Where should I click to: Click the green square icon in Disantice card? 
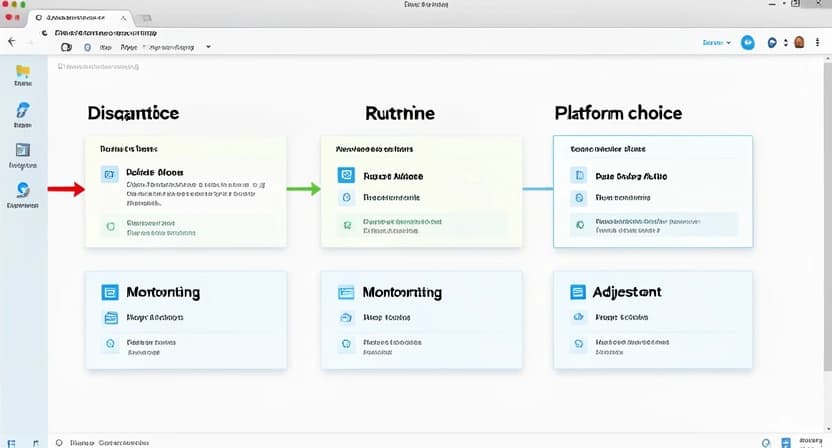(x=110, y=226)
